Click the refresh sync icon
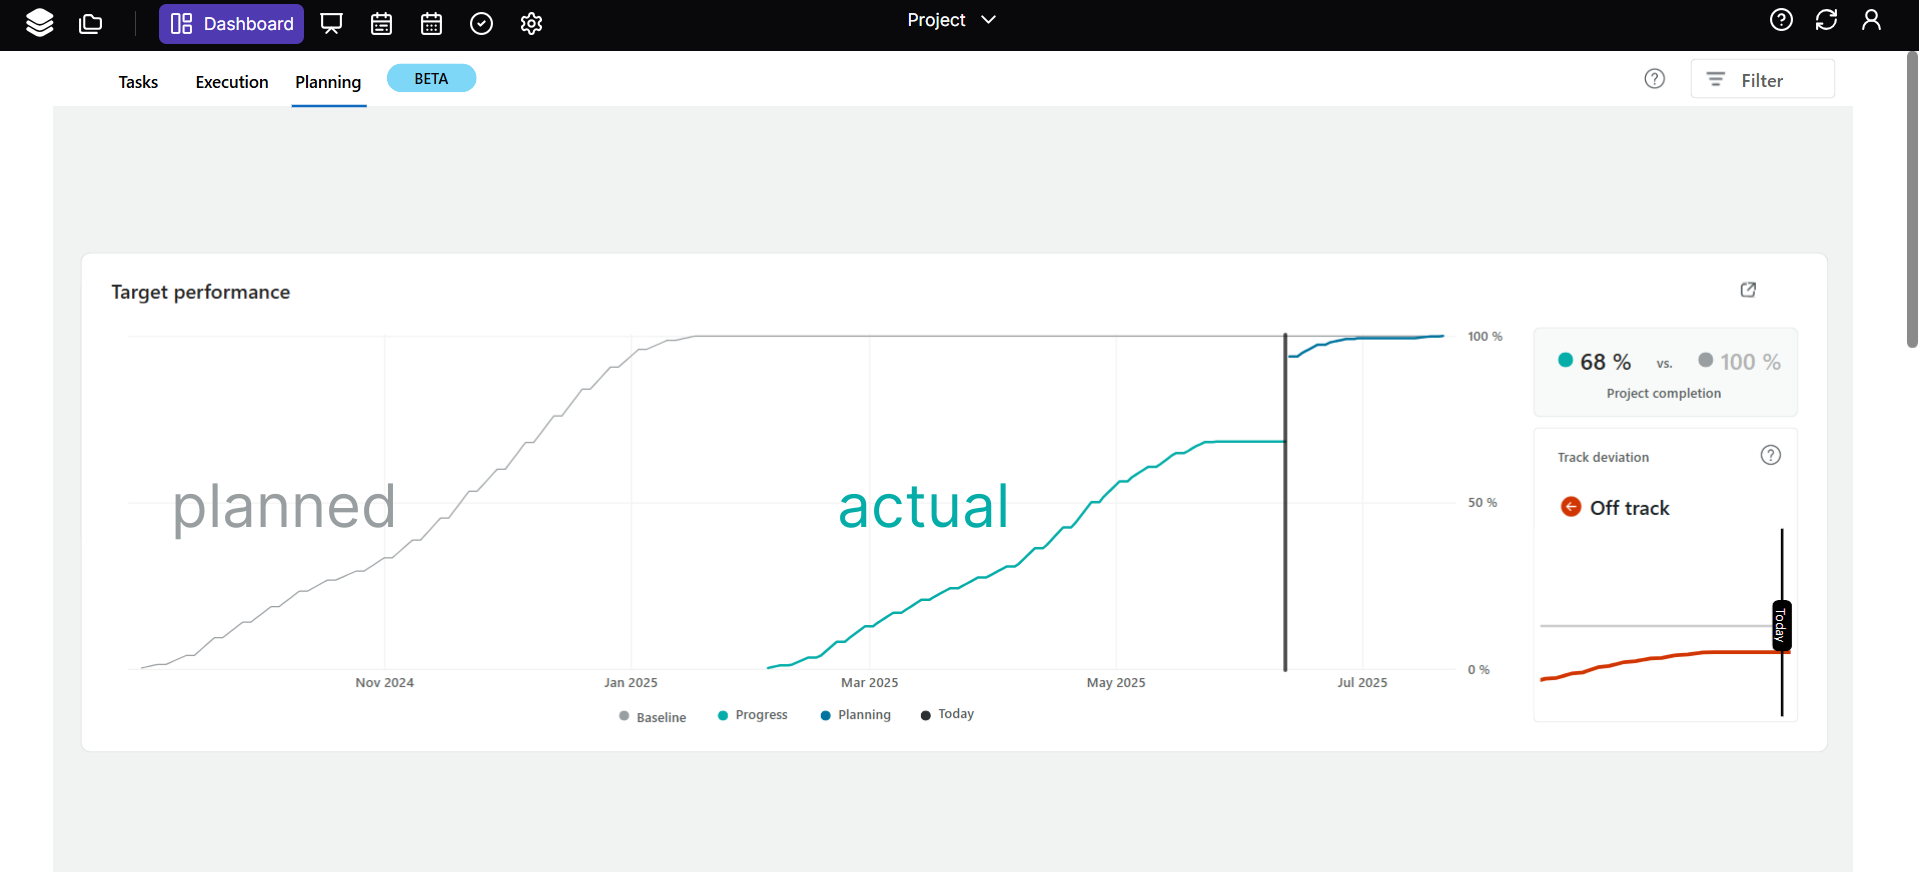Screen dimensions: 1920x872 pyautogui.click(x=1826, y=20)
